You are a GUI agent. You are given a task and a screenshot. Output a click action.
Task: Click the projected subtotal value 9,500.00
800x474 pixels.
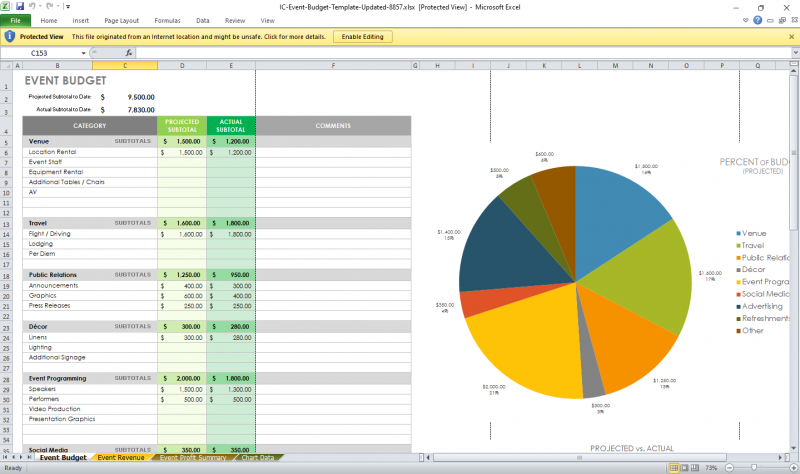pos(141,97)
